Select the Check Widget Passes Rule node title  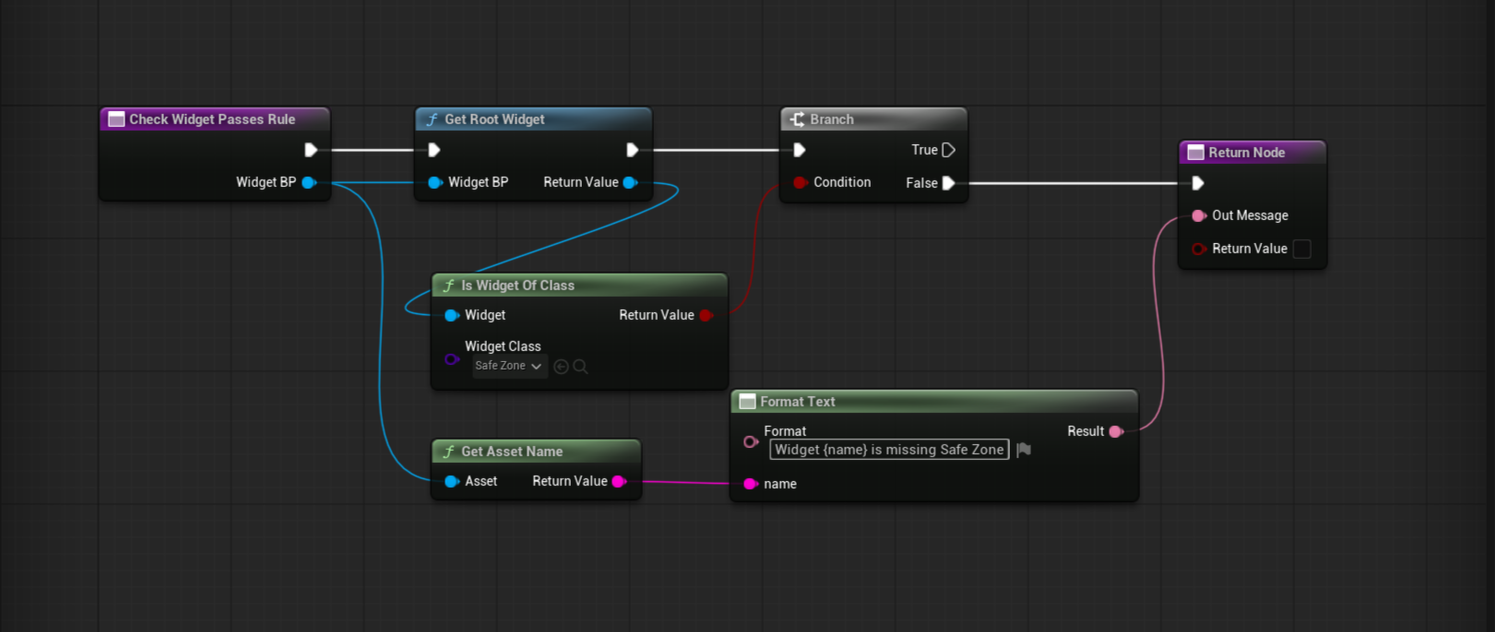pos(212,119)
